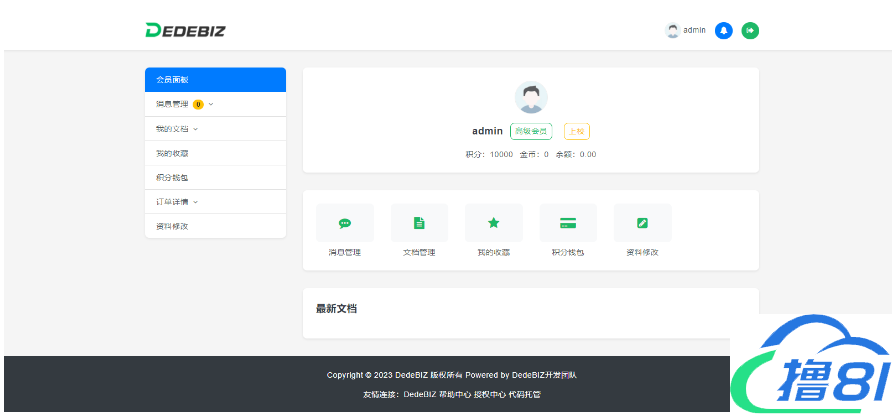Open 积分钱包 from the sidebar menu
The height and width of the screenshot is (414, 892).
pyautogui.click(x=172, y=178)
